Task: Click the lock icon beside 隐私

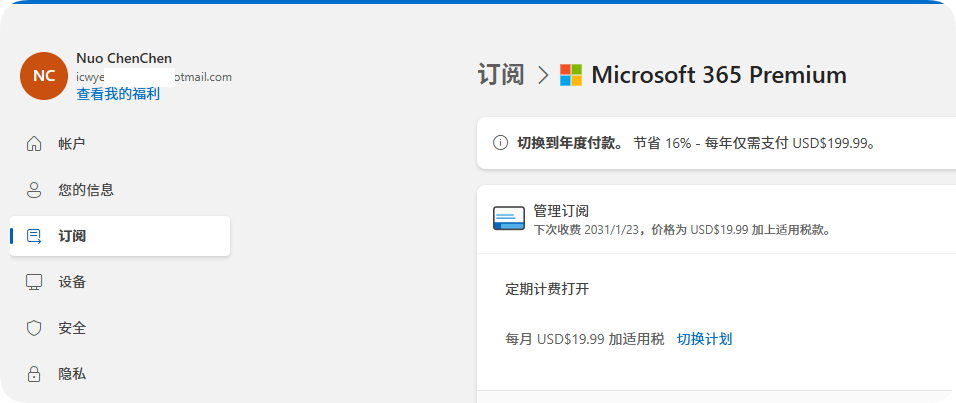Action: (x=34, y=374)
